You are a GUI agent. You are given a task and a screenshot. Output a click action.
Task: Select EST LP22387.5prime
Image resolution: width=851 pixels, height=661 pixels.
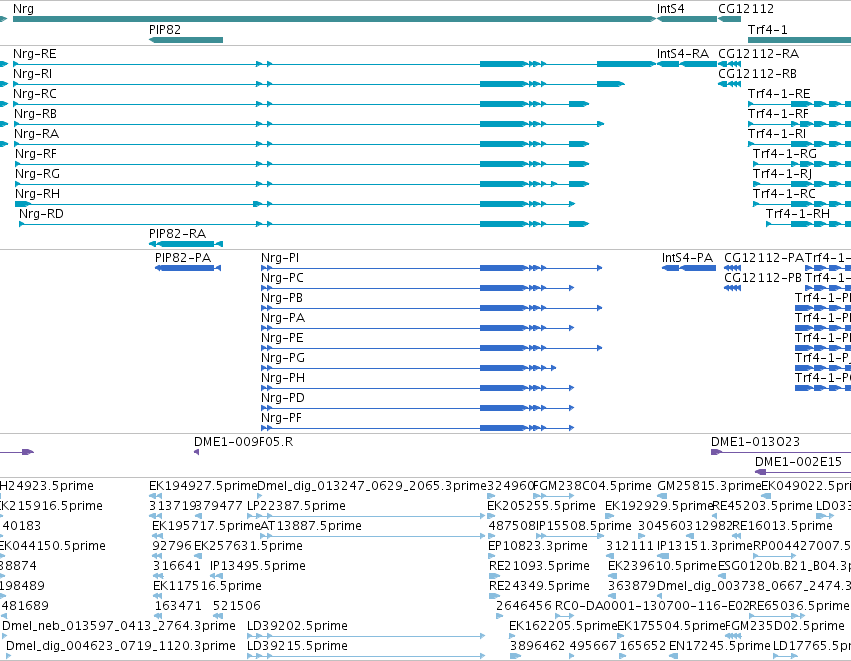[x=296, y=506]
